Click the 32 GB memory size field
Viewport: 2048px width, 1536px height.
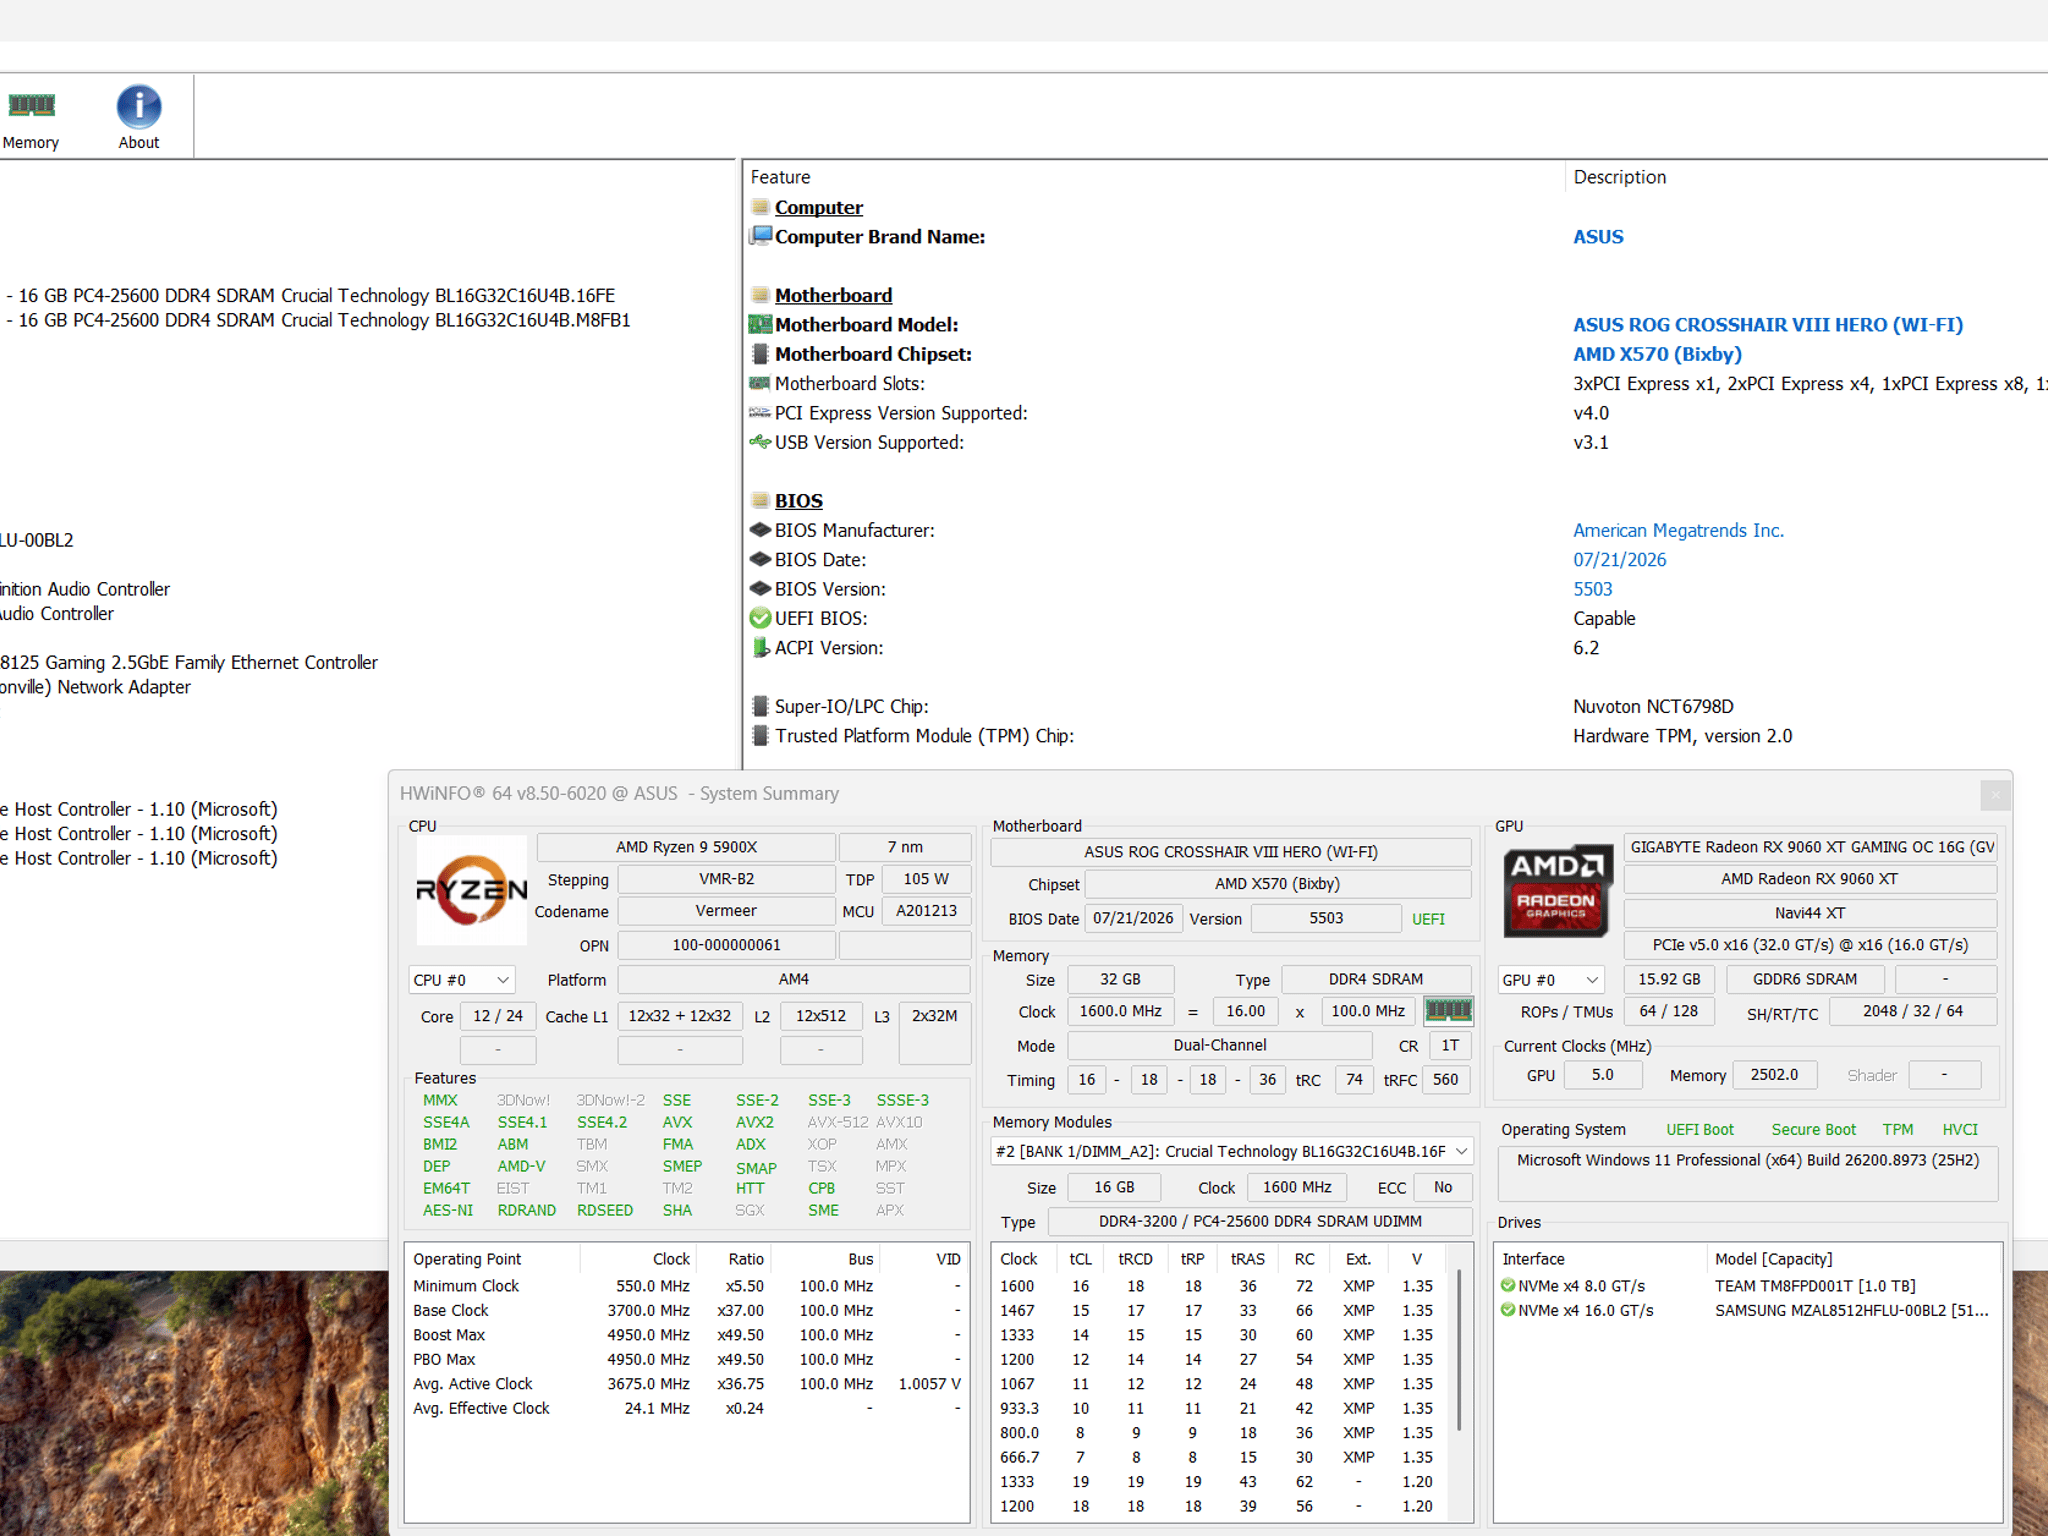[1121, 979]
